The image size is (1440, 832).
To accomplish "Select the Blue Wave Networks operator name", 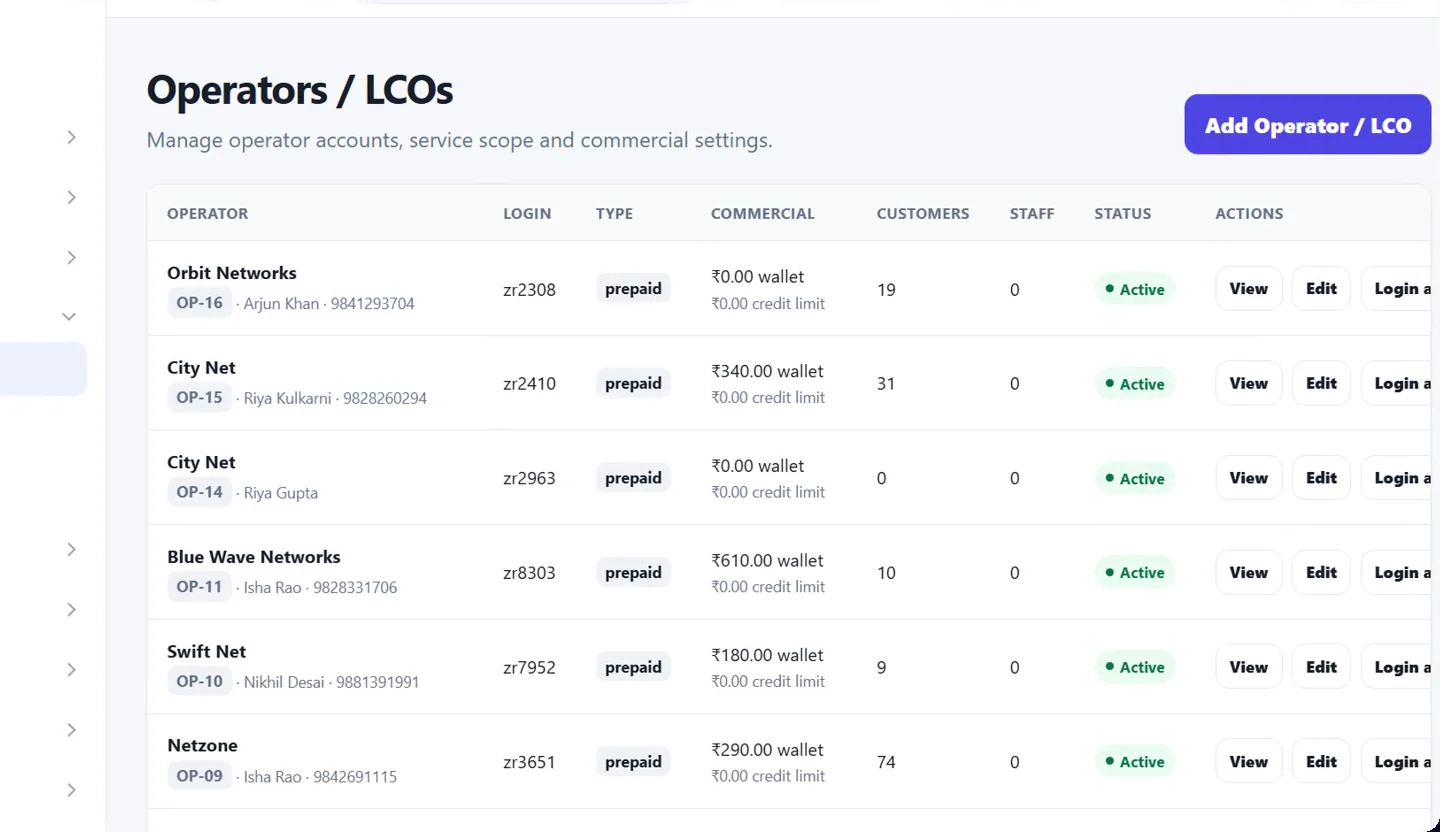I will (254, 557).
